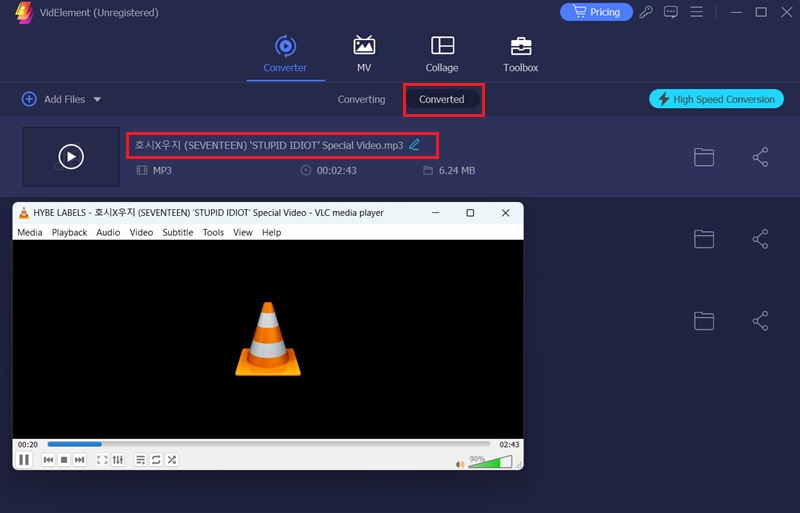Click the VLC cone in video area
This screenshot has width=800, height=513.
pyautogui.click(x=268, y=339)
